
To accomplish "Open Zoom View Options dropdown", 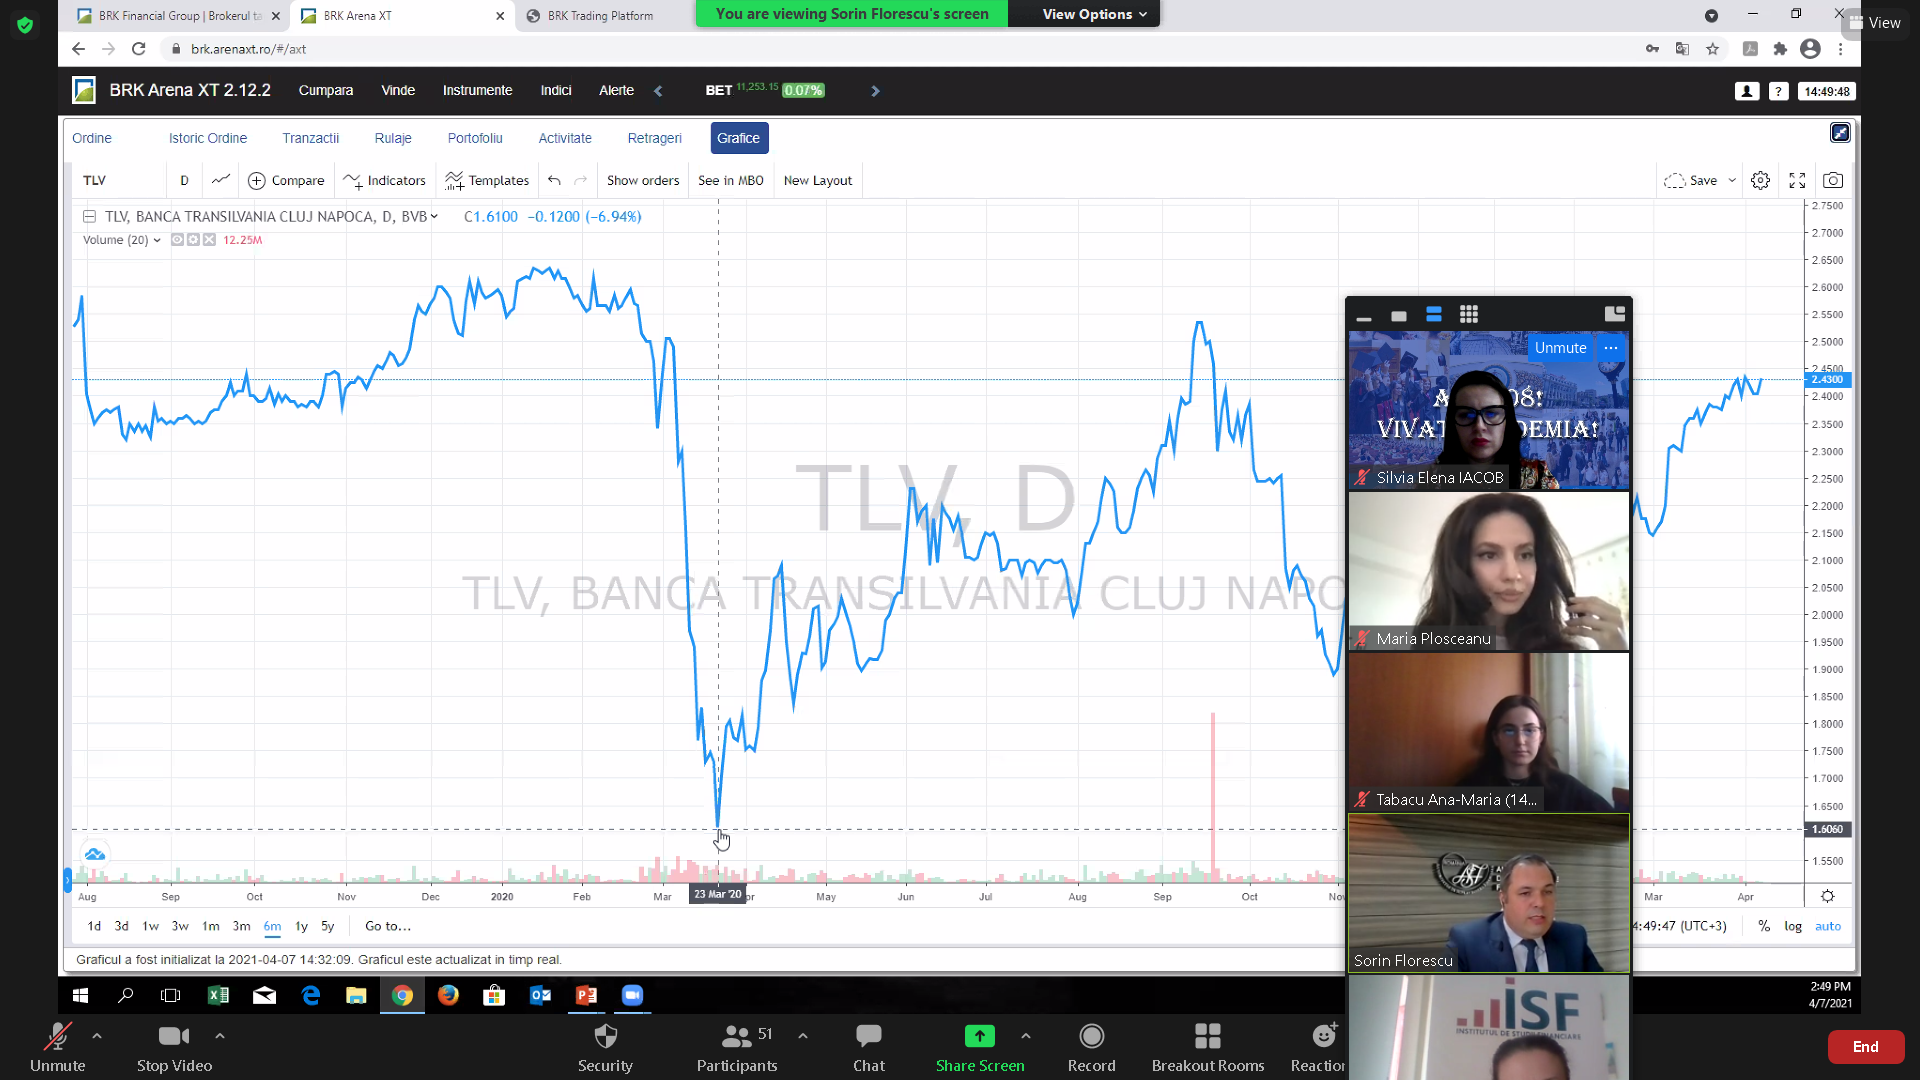I will [x=1094, y=14].
